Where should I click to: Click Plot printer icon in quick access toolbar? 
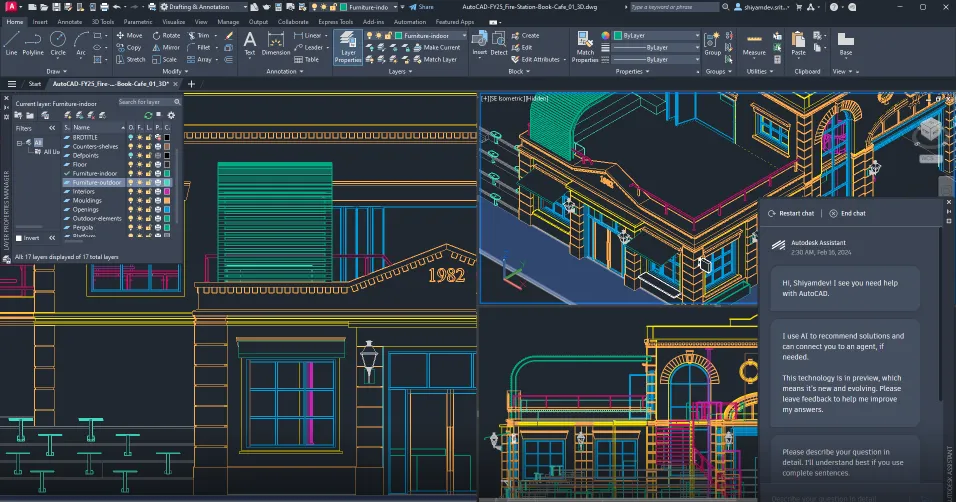(x=104, y=7)
